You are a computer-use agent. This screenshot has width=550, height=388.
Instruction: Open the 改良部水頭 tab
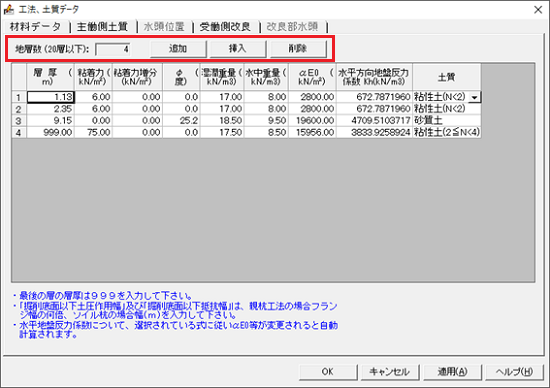pyautogui.click(x=292, y=27)
